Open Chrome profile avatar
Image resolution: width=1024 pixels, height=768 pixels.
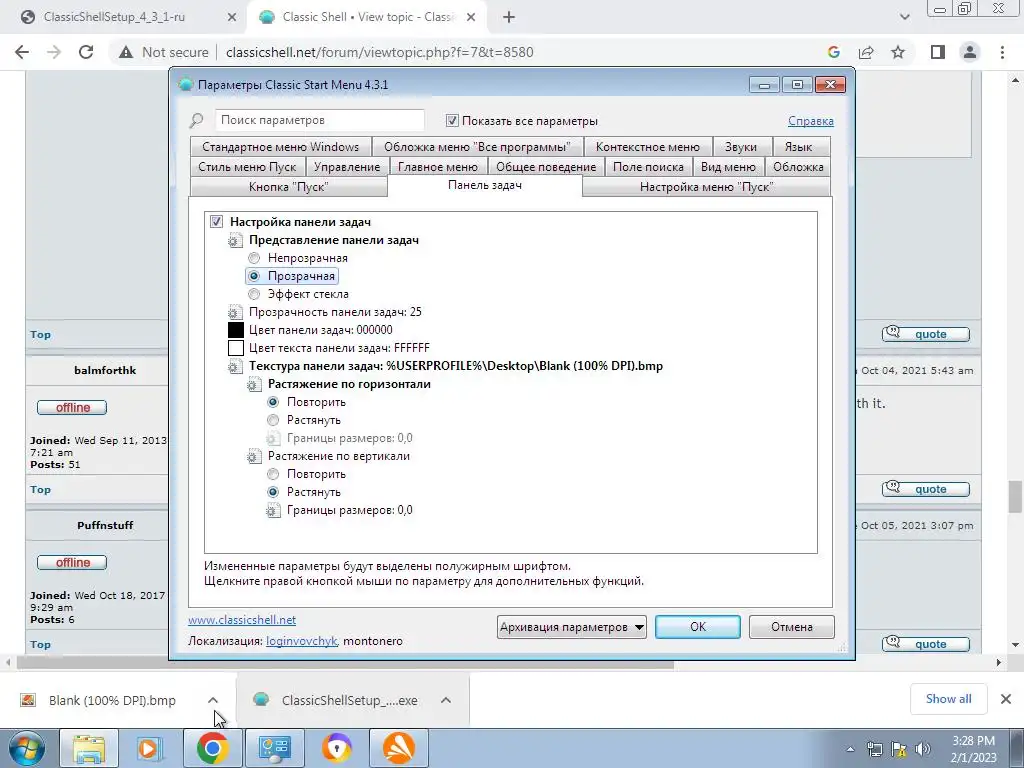click(970, 52)
